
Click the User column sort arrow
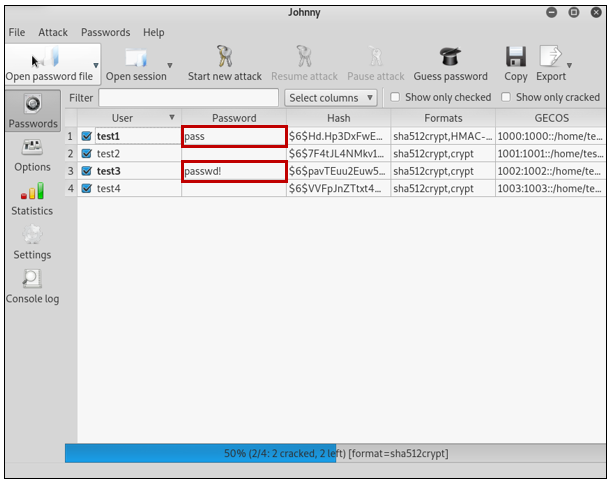point(172,118)
